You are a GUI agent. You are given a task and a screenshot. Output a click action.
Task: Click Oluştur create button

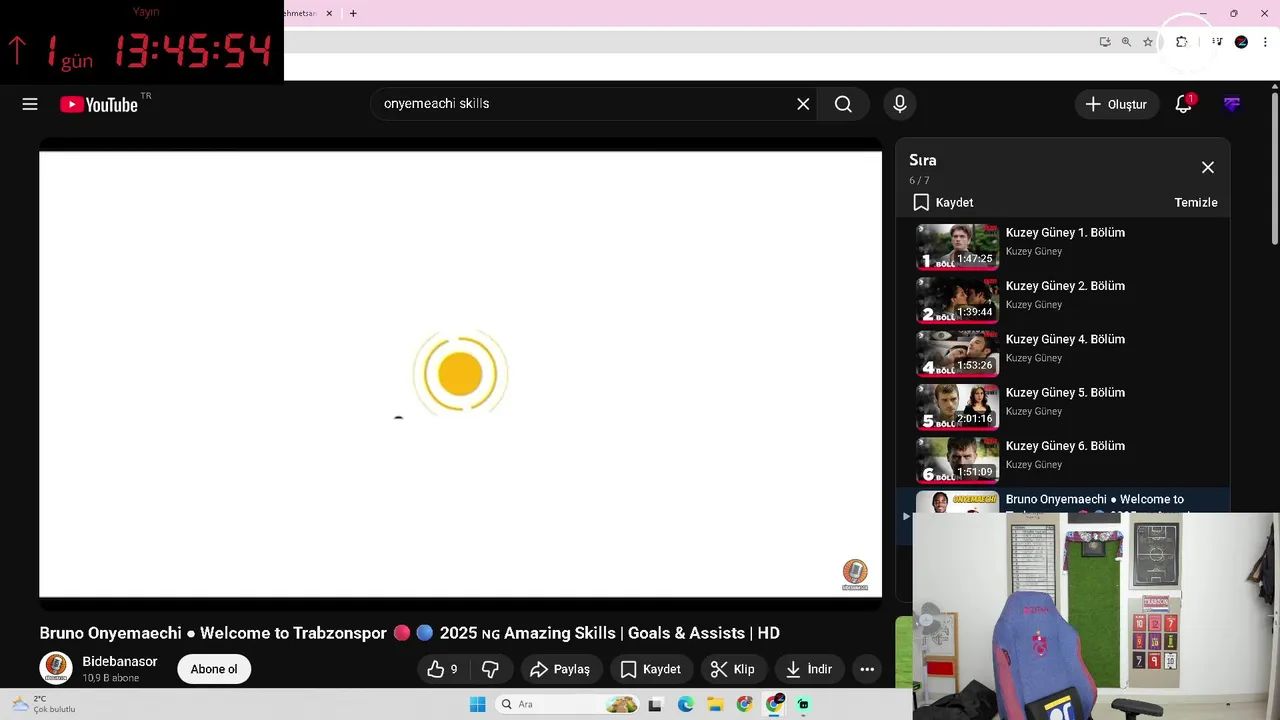tap(1117, 104)
